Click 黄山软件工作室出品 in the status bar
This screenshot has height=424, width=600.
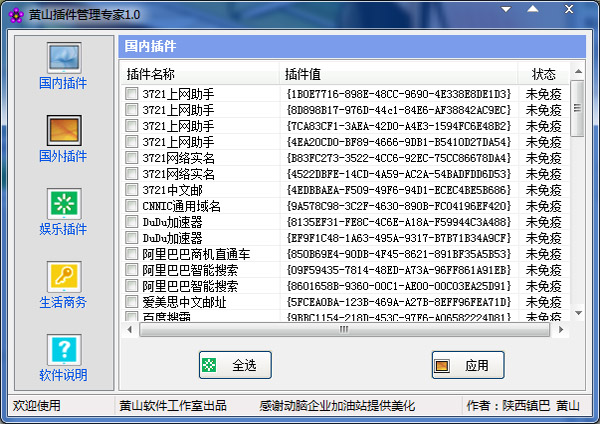pyautogui.click(x=173, y=406)
